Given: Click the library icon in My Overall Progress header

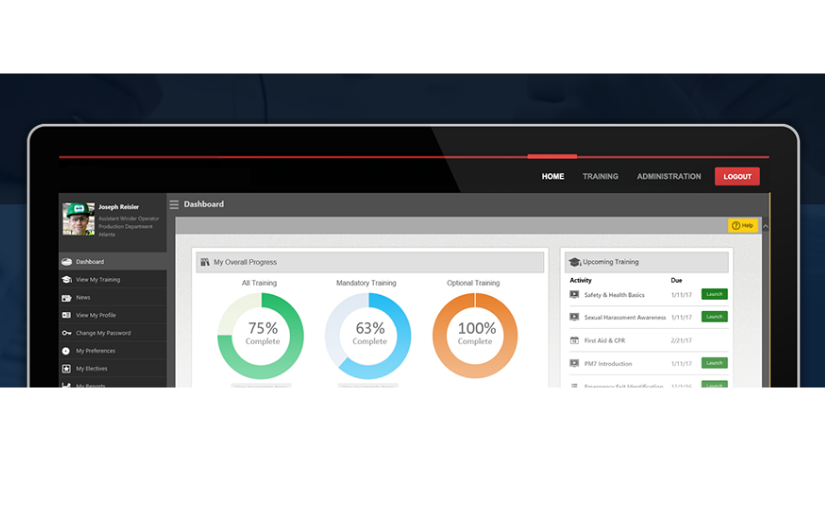Looking at the screenshot, I should [205, 262].
